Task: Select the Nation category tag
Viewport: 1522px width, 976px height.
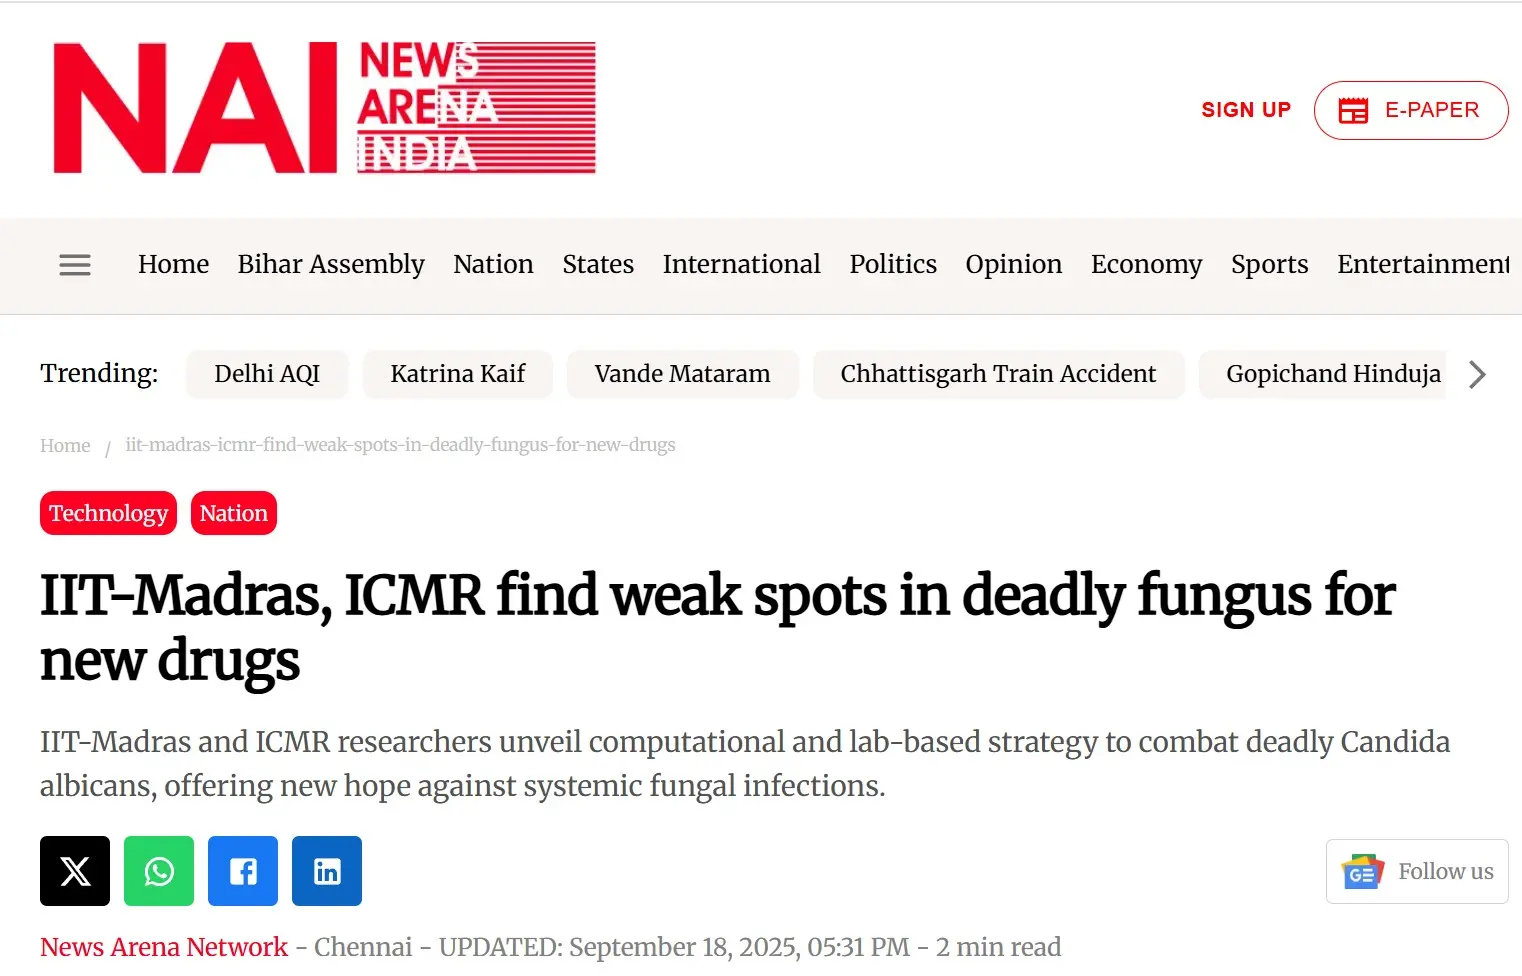Action: click(x=233, y=513)
